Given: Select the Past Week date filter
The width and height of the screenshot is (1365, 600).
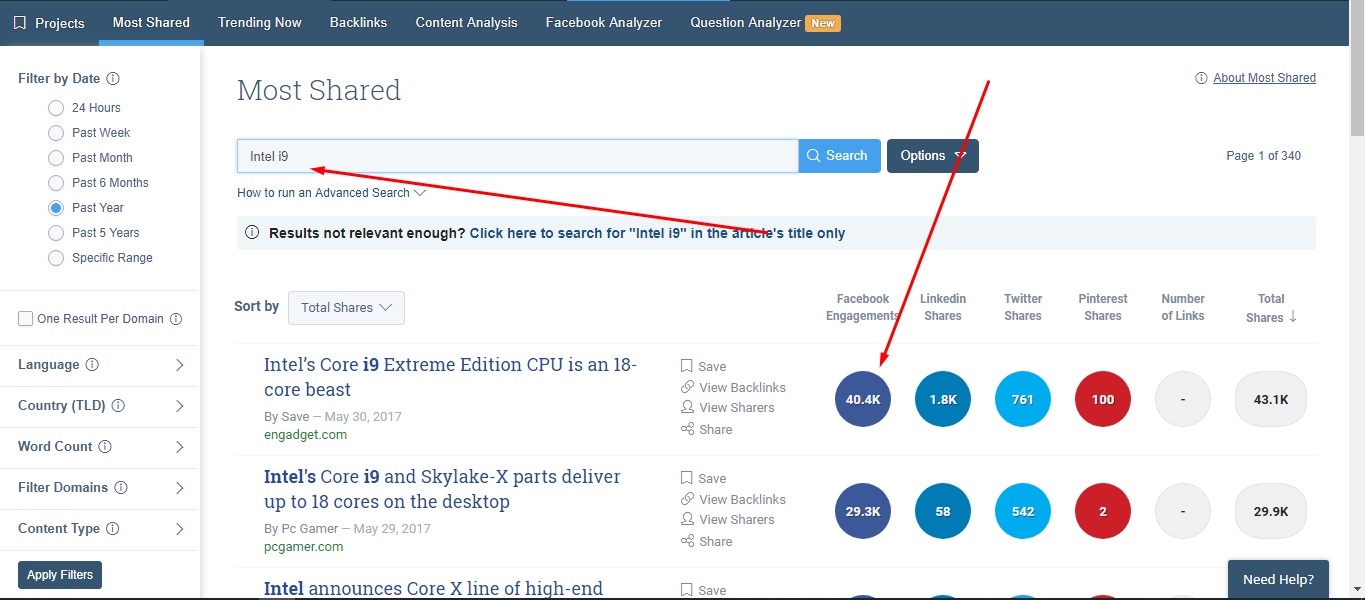Looking at the screenshot, I should tap(56, 133).
